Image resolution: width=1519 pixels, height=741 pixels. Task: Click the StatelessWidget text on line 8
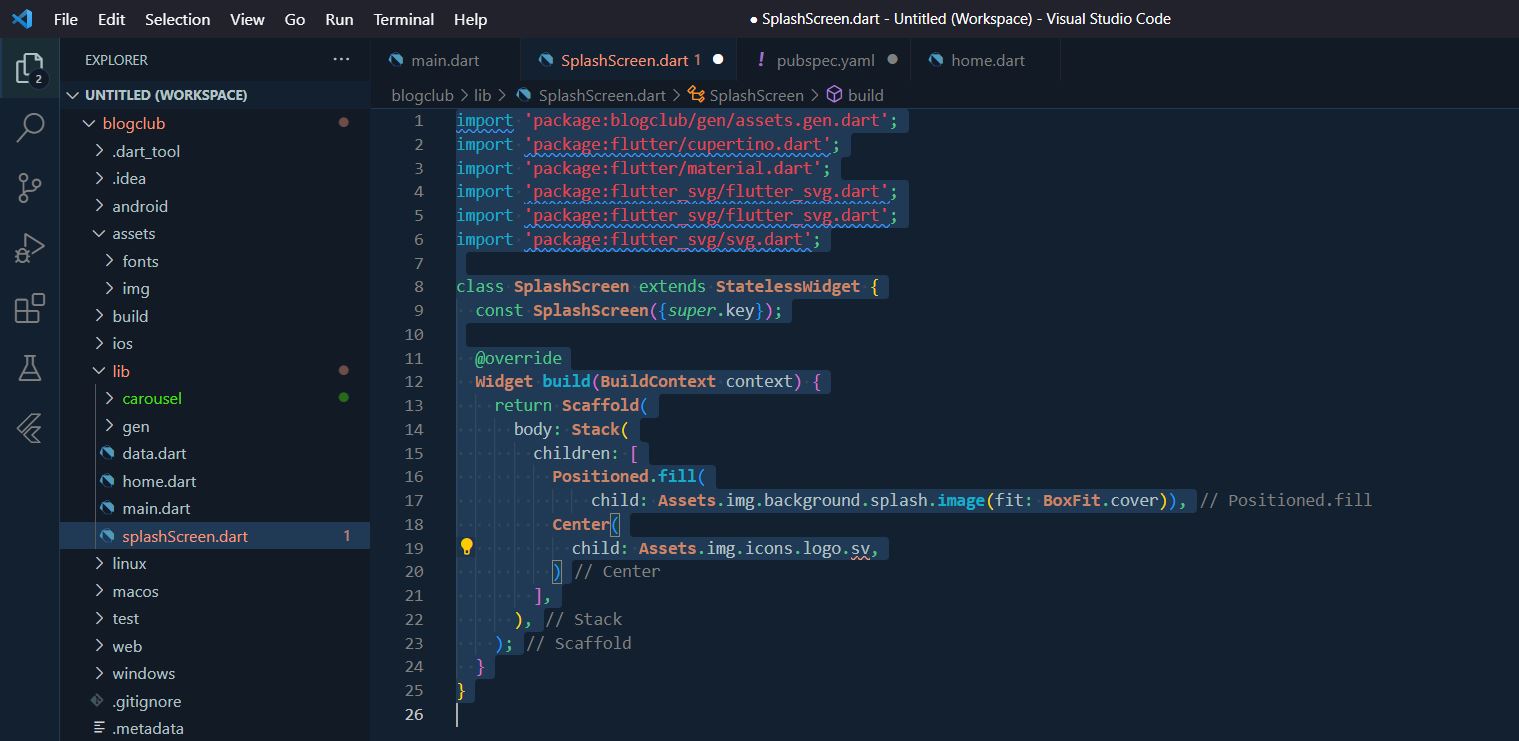(x=787, y=286)
